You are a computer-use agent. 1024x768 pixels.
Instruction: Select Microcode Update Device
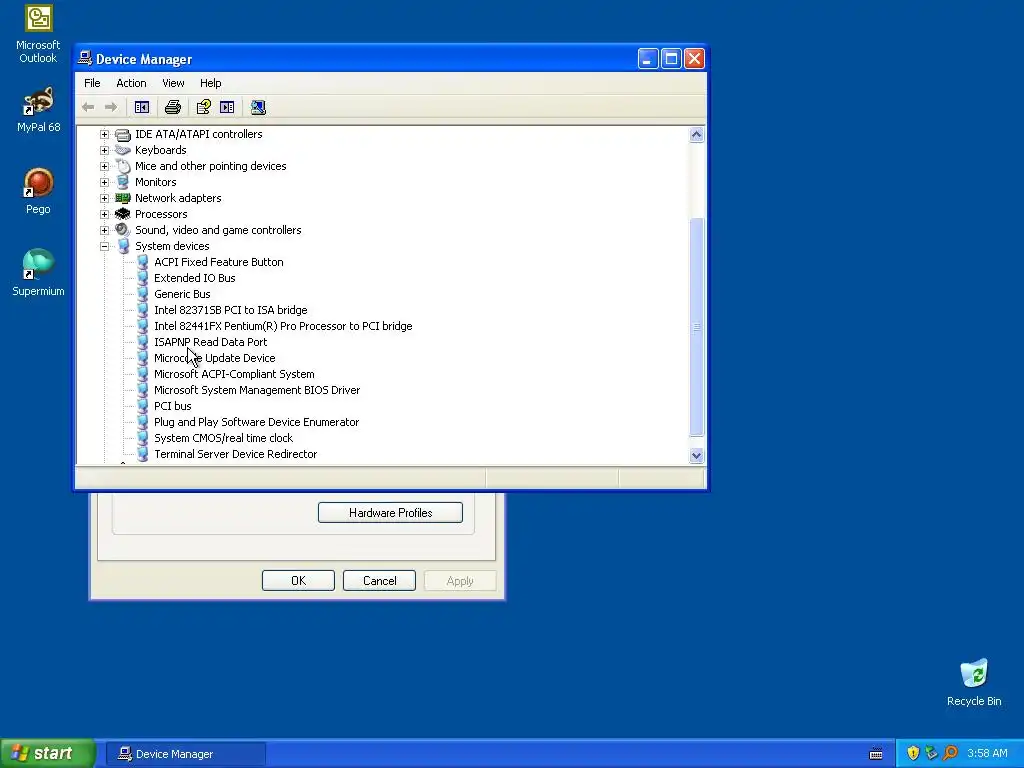coord(214,358)
